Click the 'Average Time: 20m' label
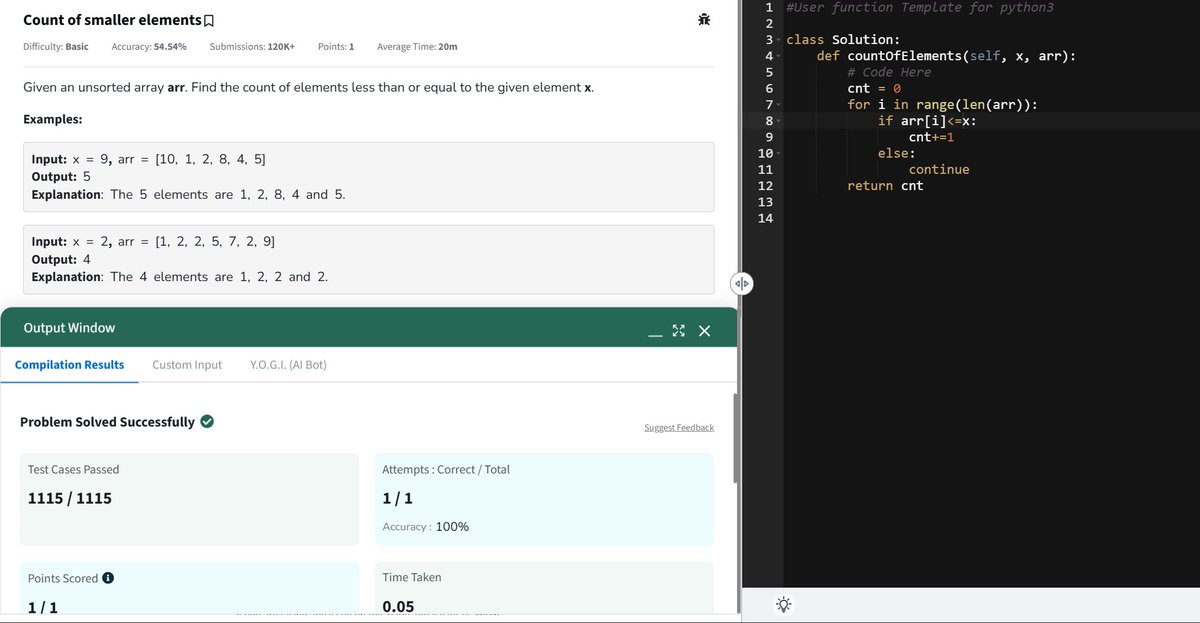Image resolution: width=1200 pixels, height=623 pixels. coord(418,47)
